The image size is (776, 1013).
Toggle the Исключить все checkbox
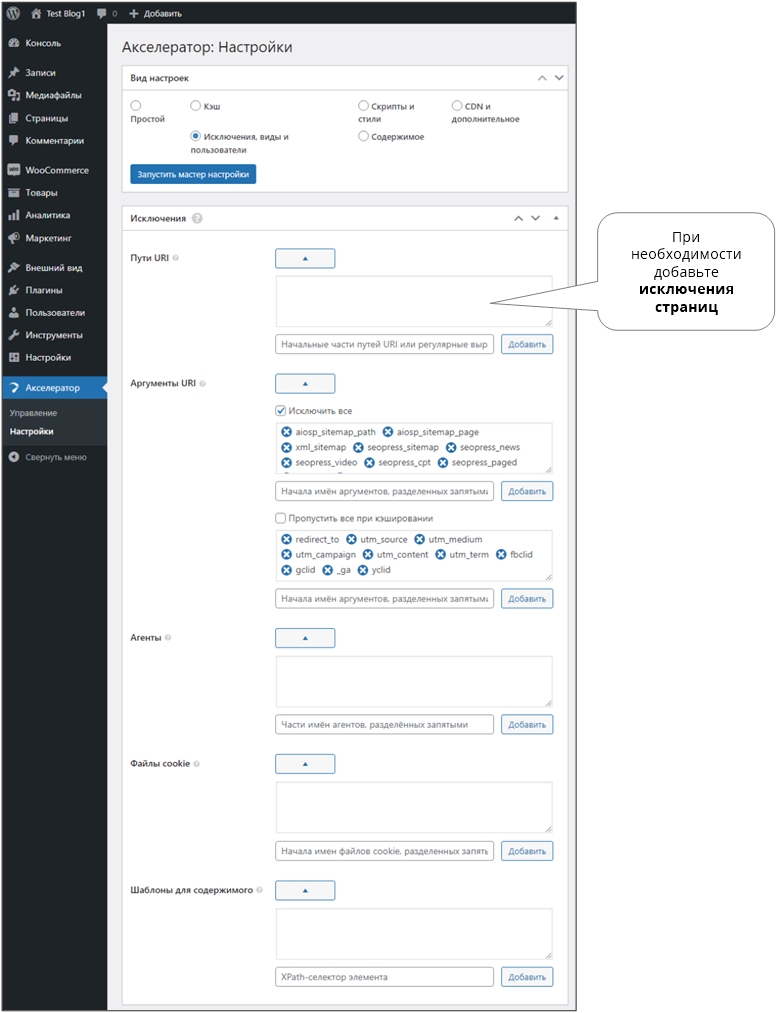coord(280,410)
